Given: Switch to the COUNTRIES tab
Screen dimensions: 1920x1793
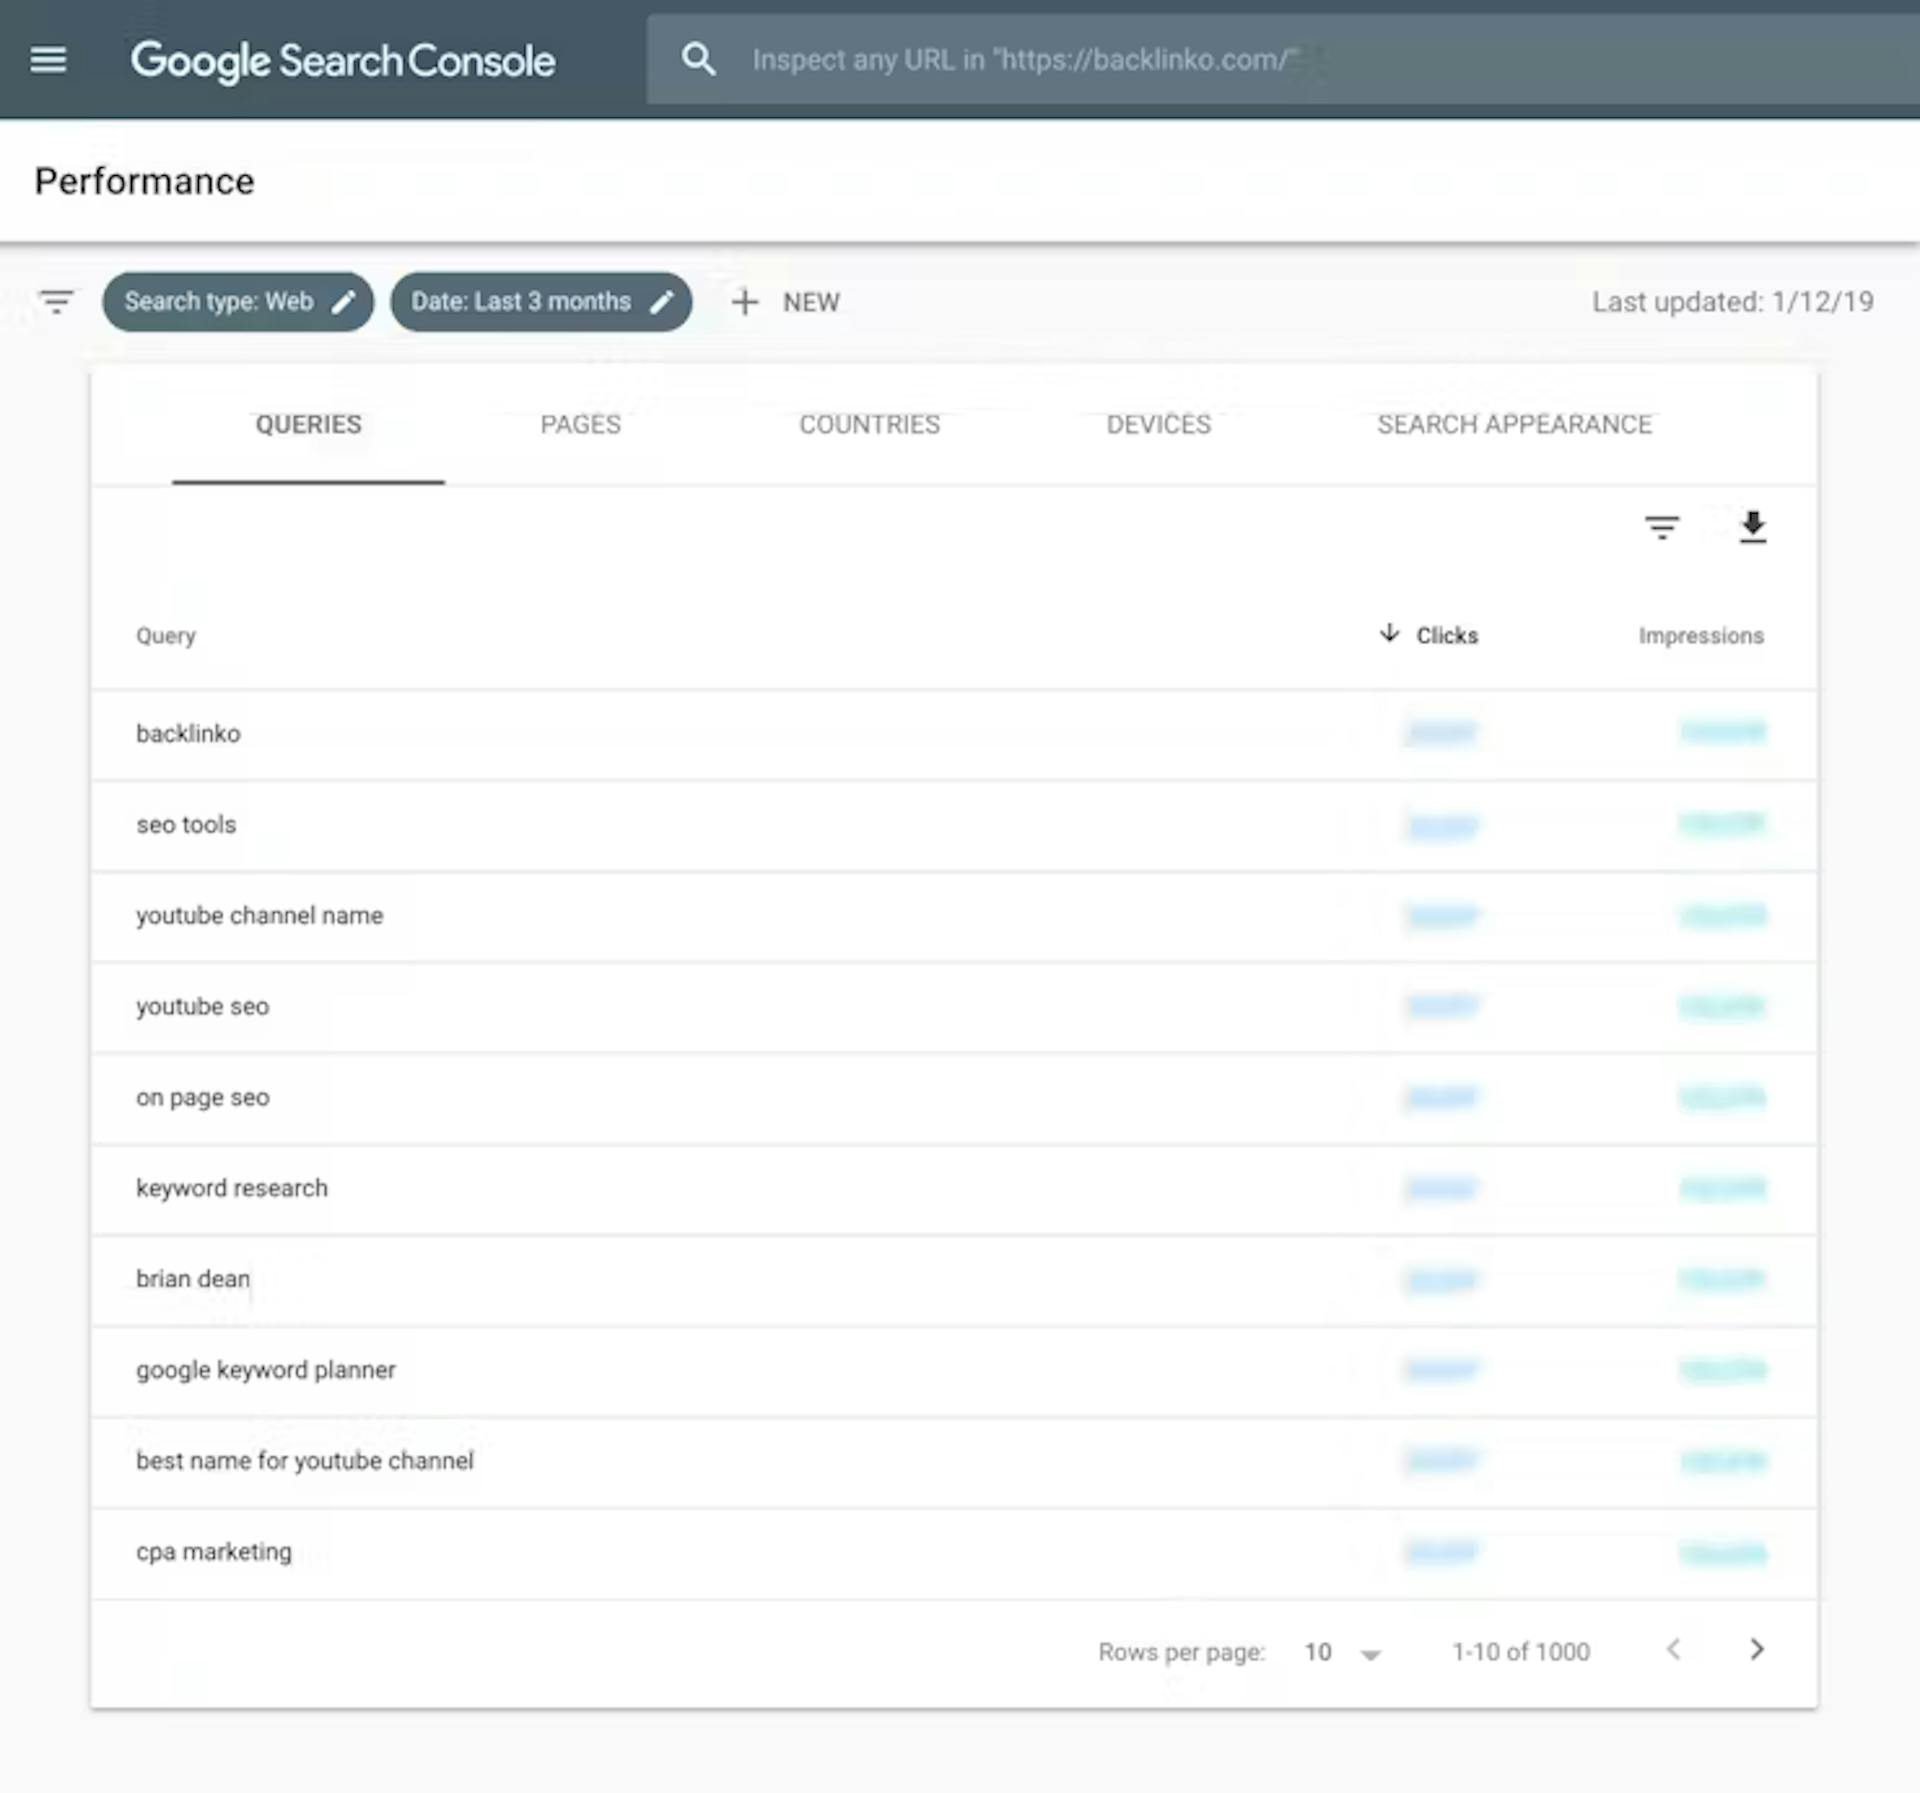Looking at the screenshot, I should (x=869, y=425).
